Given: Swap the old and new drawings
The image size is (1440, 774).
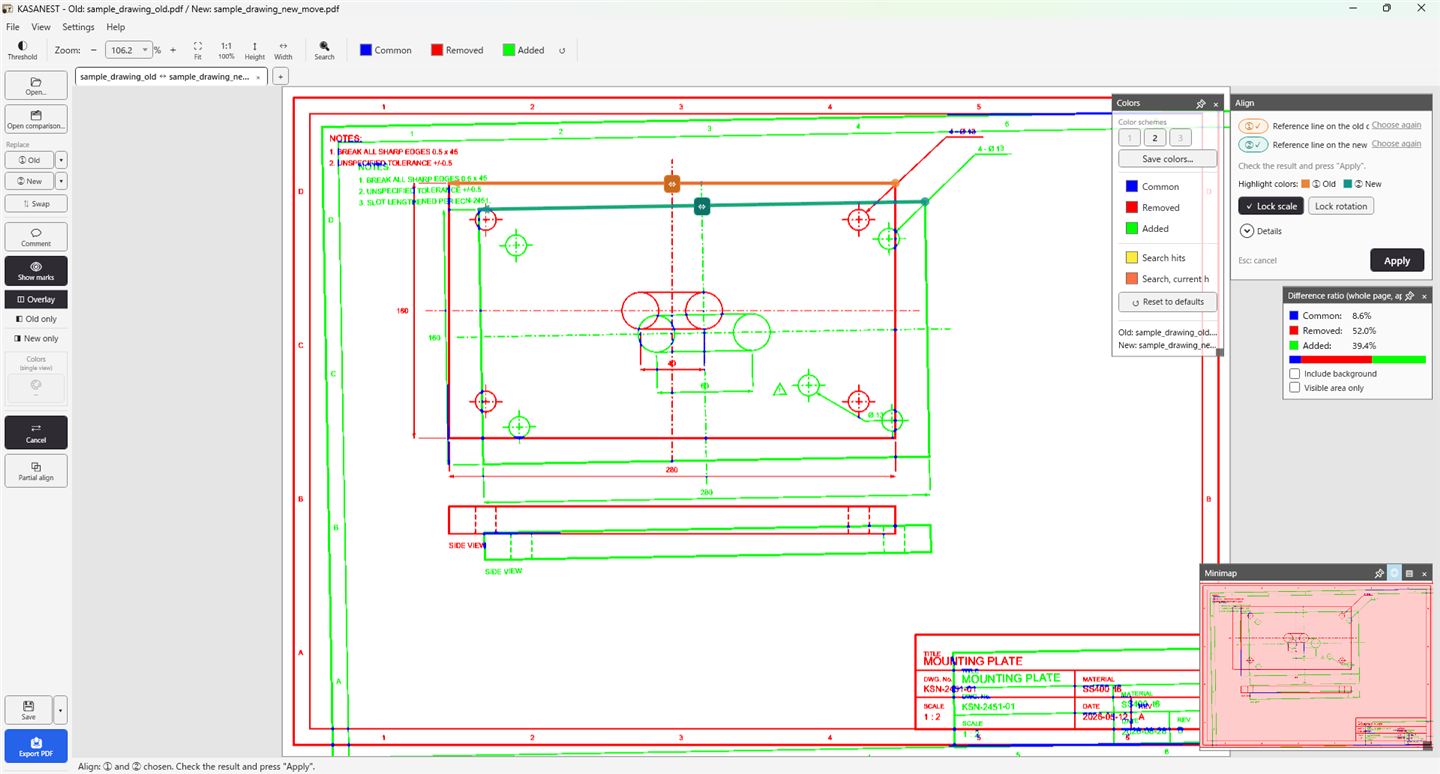Looking at the screenshot, I should 36,203.
